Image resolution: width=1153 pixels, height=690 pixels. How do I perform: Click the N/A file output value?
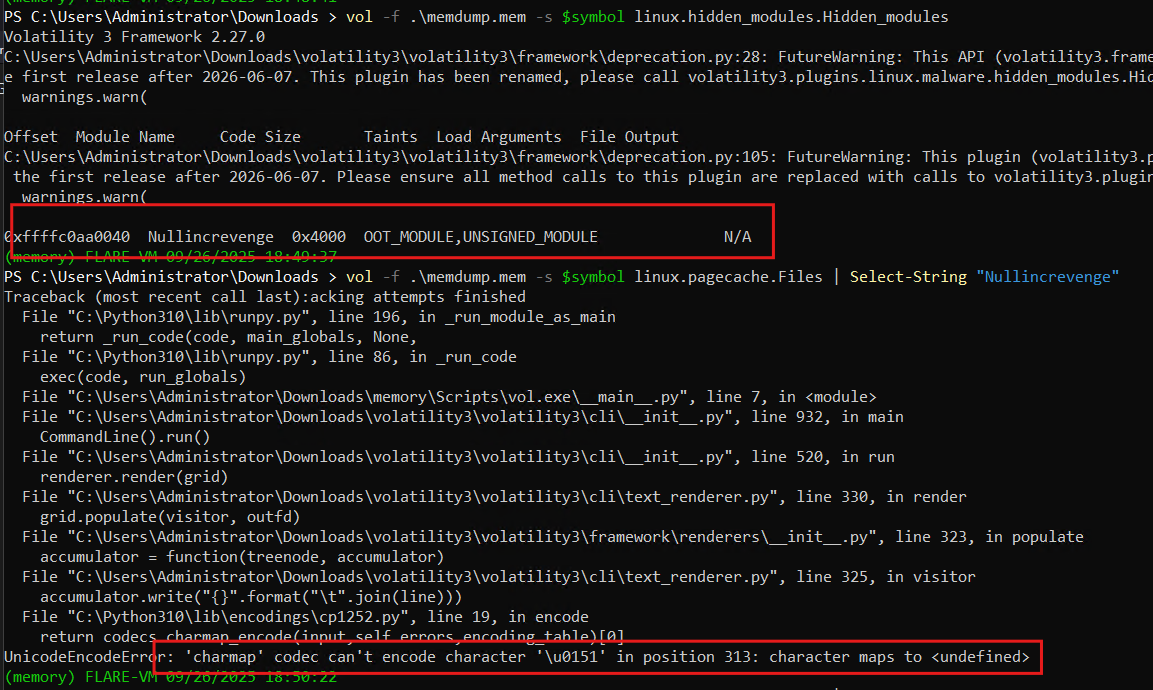[737, 237]
